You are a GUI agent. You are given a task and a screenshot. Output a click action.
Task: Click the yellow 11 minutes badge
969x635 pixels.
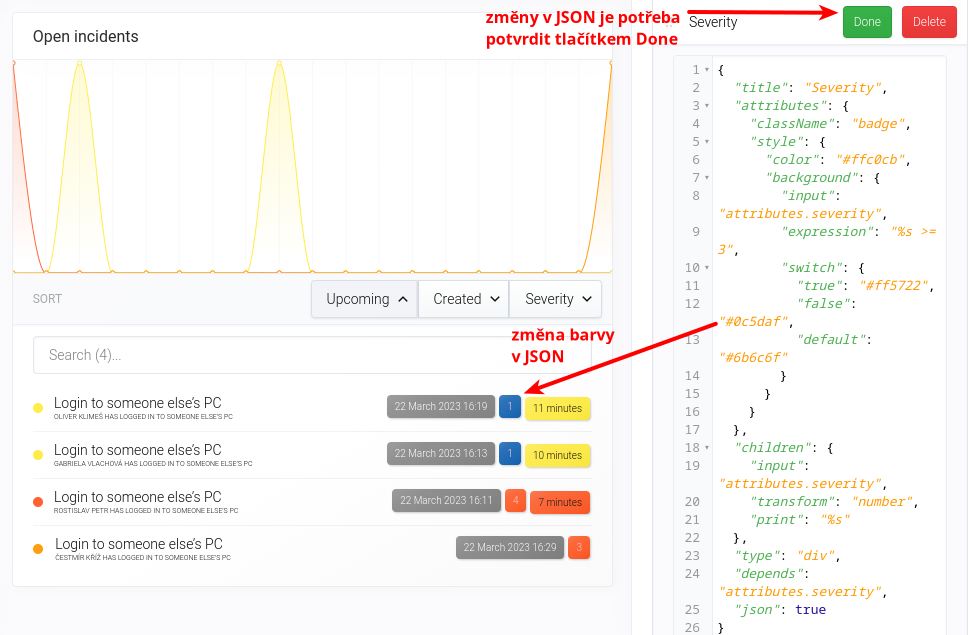tap(557, 408)
